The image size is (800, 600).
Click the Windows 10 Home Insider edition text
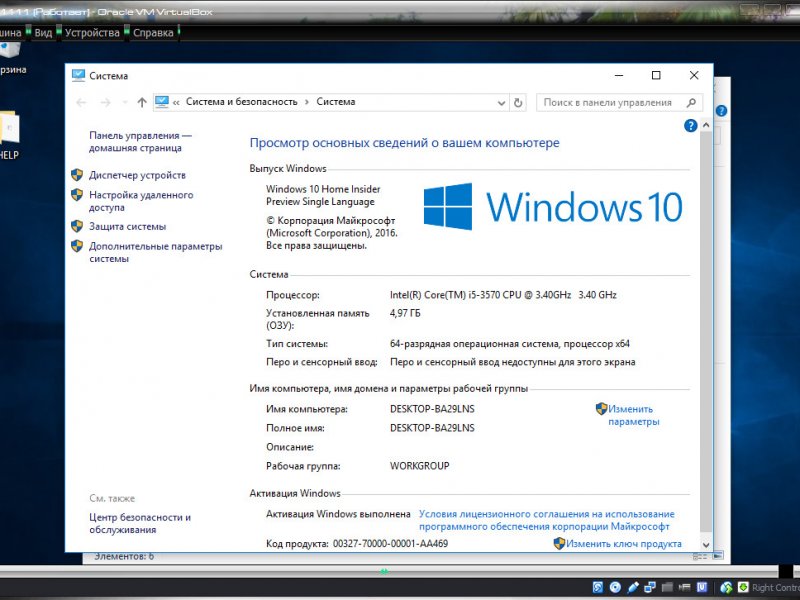point(323,195)
